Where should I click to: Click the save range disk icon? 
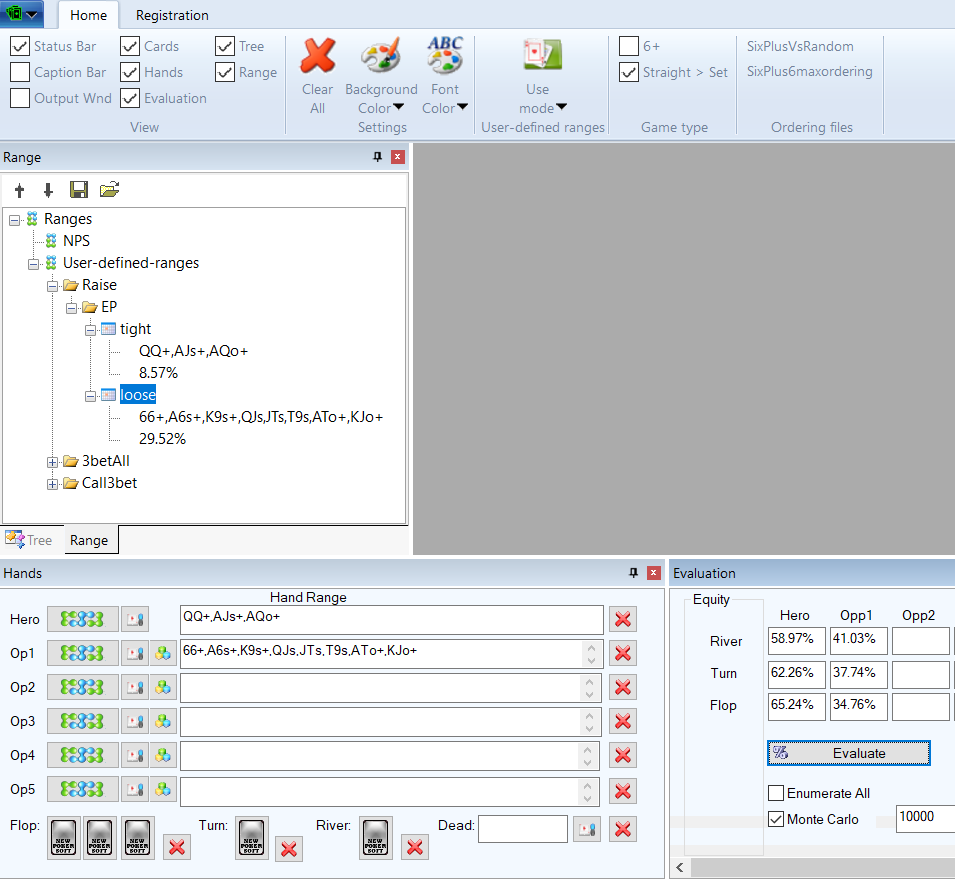click(x=79, y=190)
